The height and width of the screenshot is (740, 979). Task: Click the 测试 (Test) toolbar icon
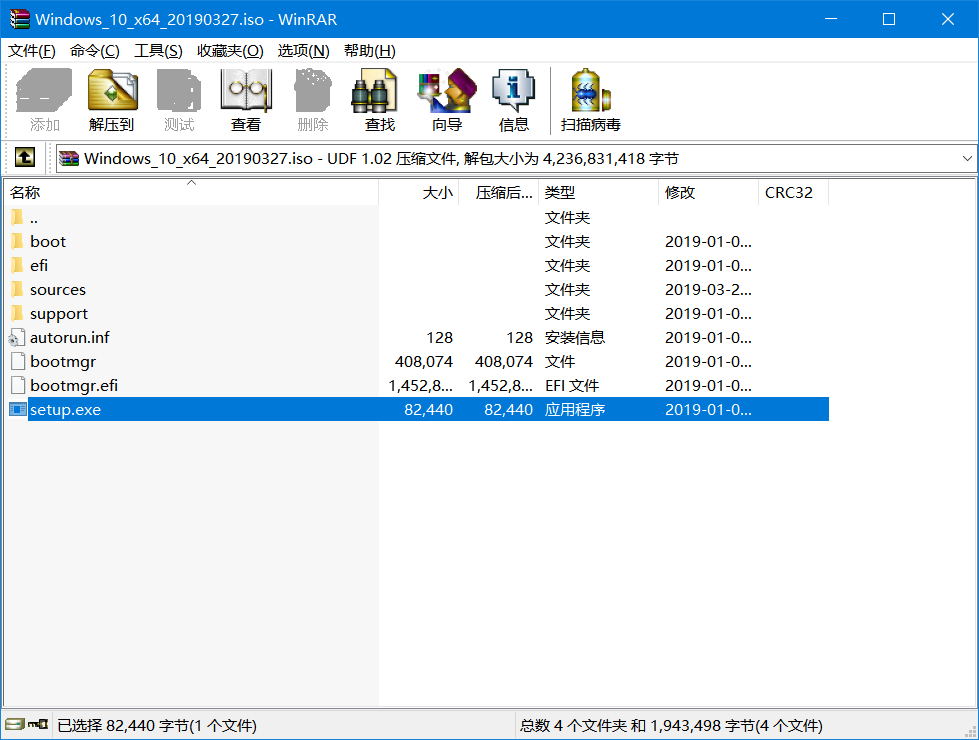pos(179,100)
